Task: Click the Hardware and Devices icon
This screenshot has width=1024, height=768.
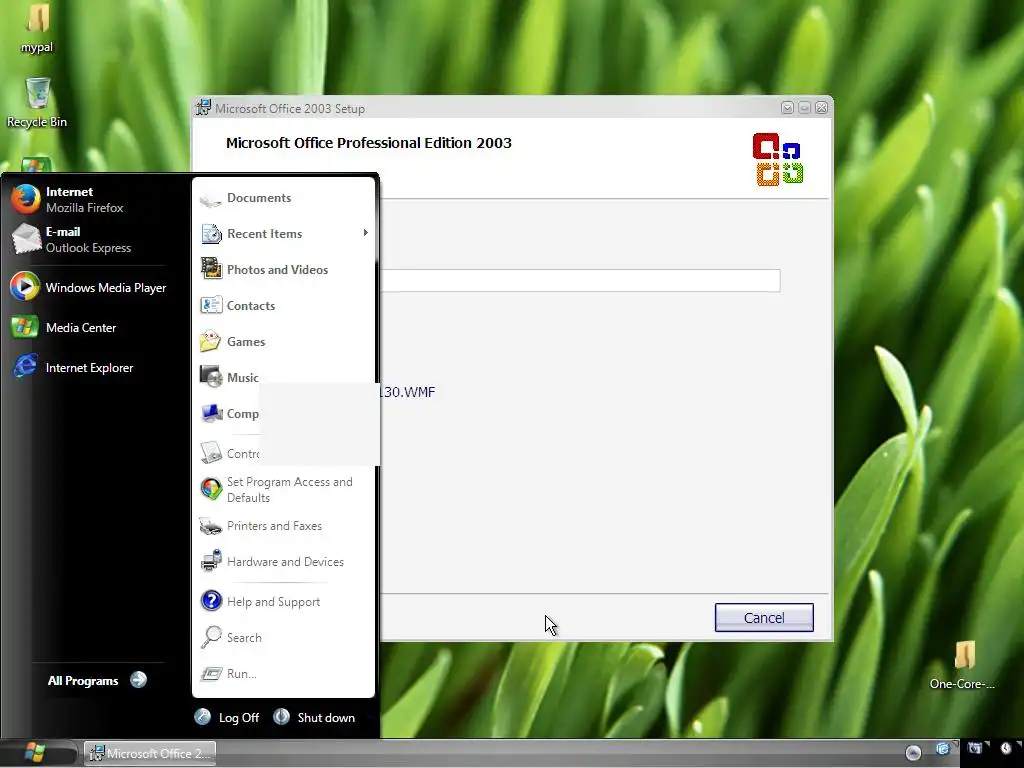Action: 211,561
